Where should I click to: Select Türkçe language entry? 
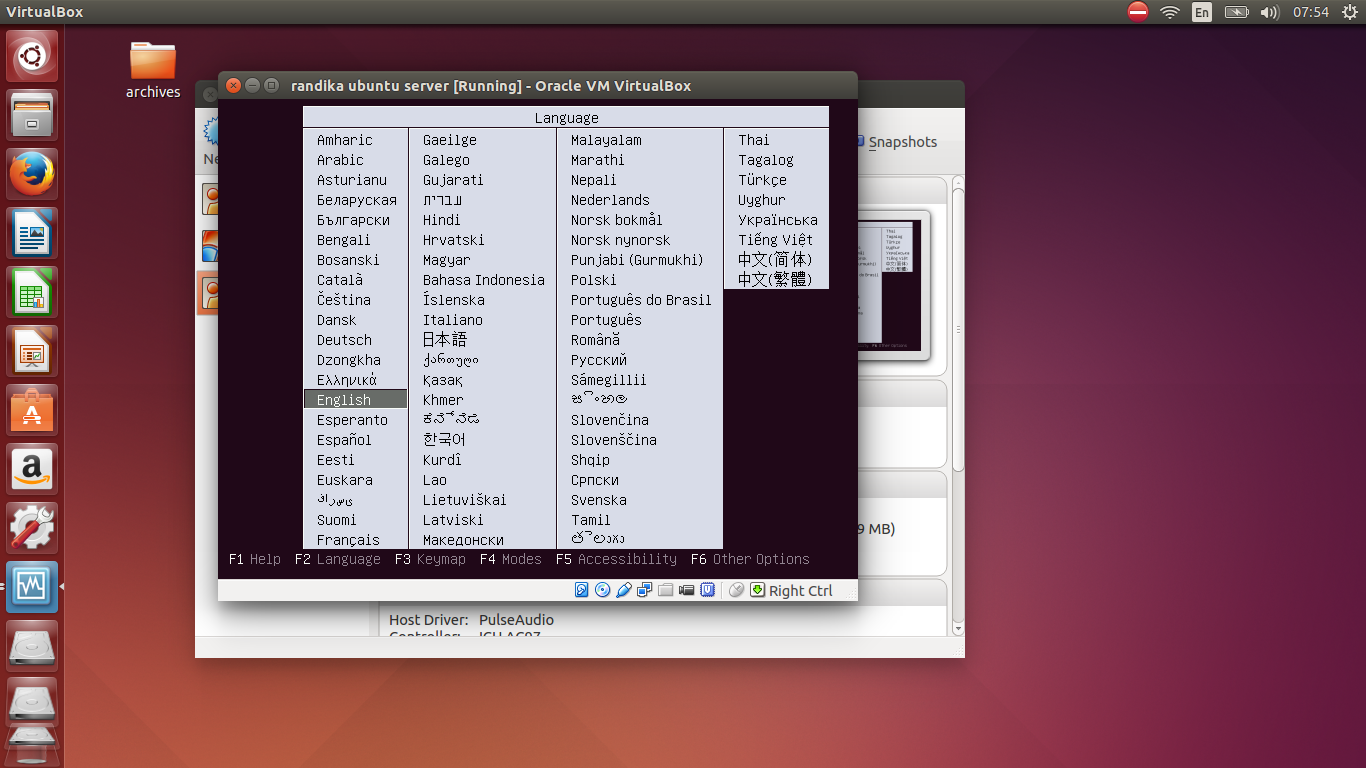763,180
